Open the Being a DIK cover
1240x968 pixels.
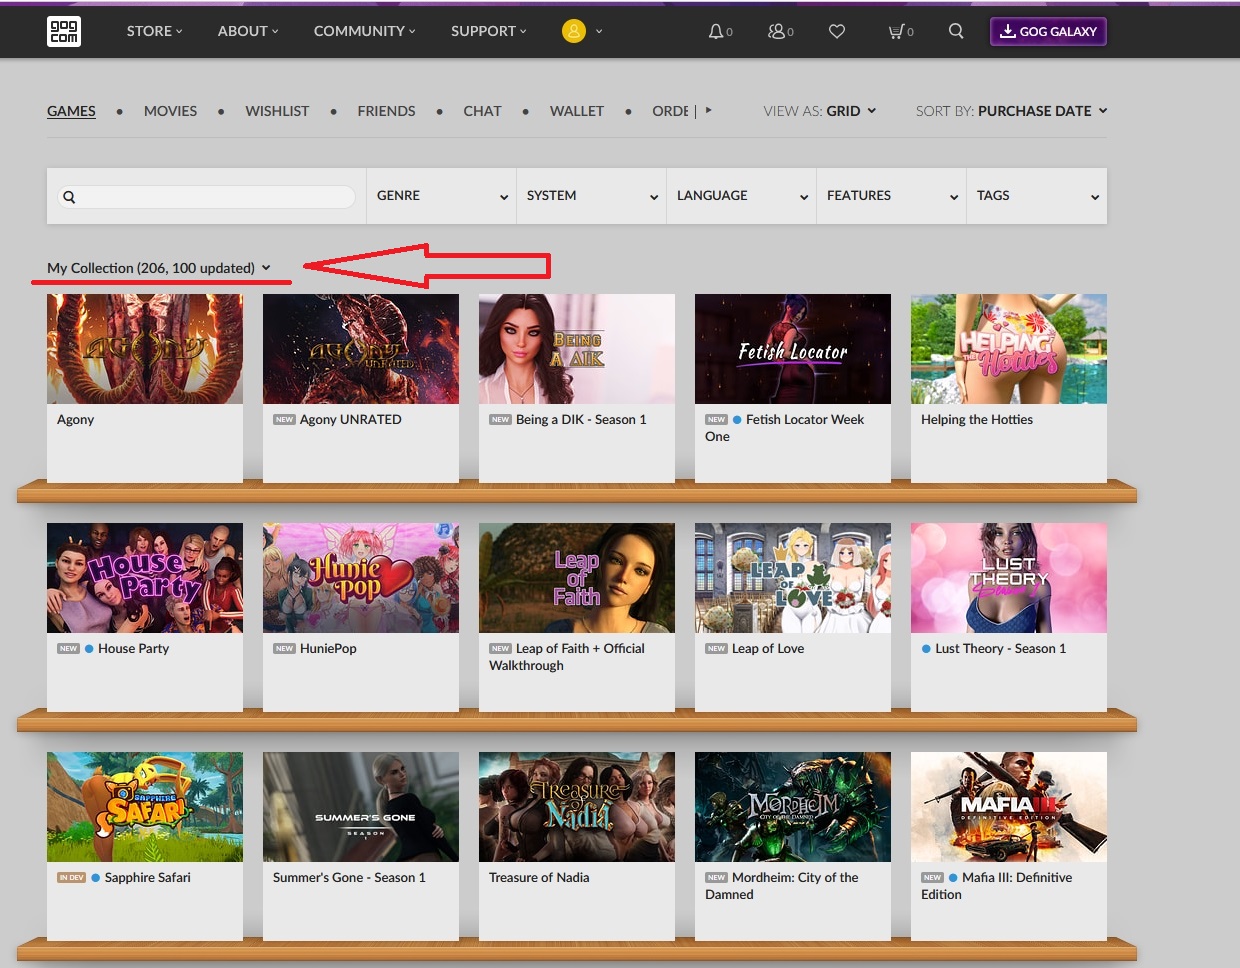pos(577,349)
